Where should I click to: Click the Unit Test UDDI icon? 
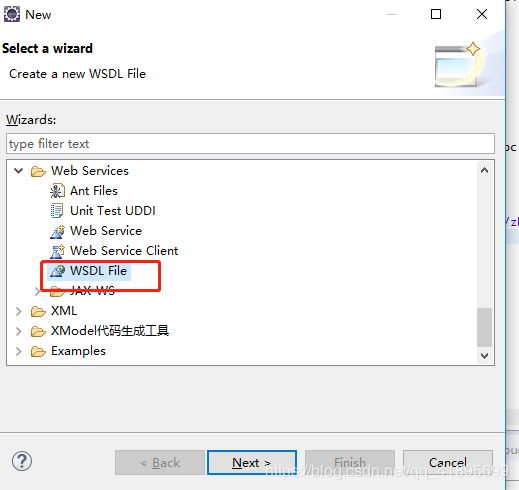[x=57, y=211]
